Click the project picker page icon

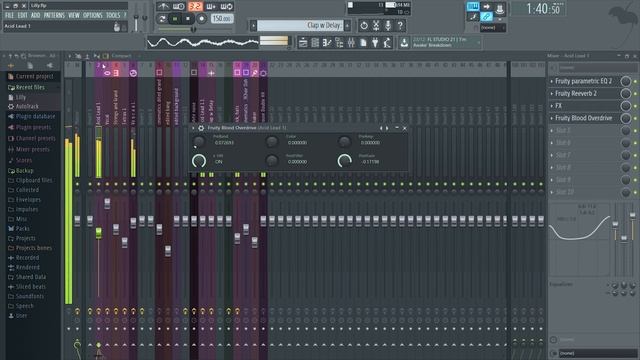pos(363,42)
